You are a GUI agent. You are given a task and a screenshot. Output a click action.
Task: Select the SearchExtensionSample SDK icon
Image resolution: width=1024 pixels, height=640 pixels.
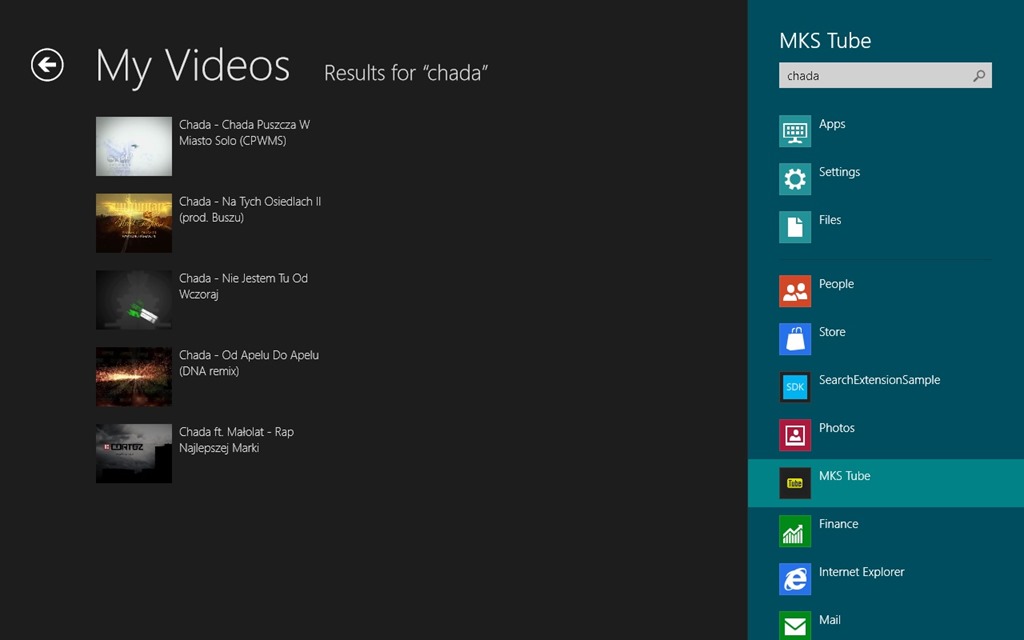795,387
